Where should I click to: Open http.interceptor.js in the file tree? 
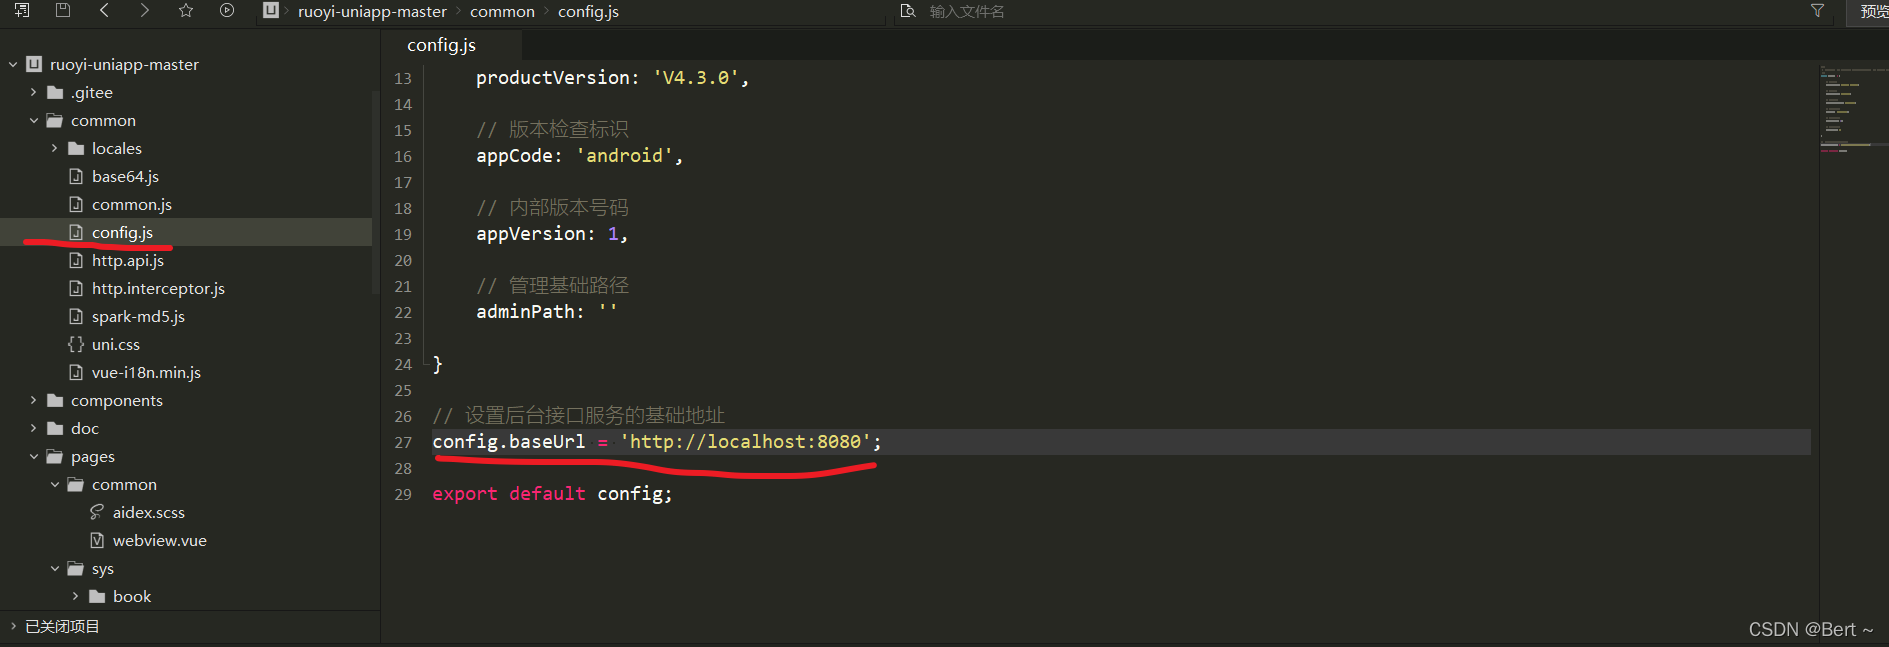coord(158,288)
